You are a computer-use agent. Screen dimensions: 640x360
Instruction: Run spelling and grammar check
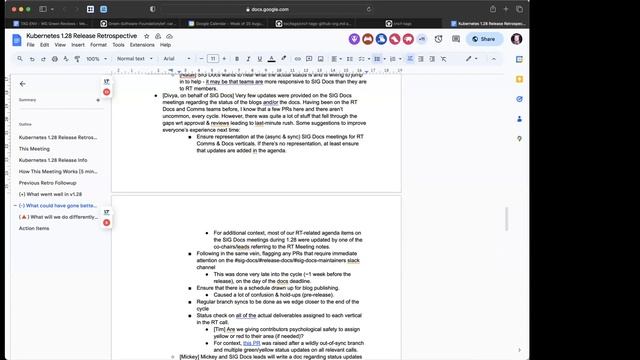[x=66, y=59]
